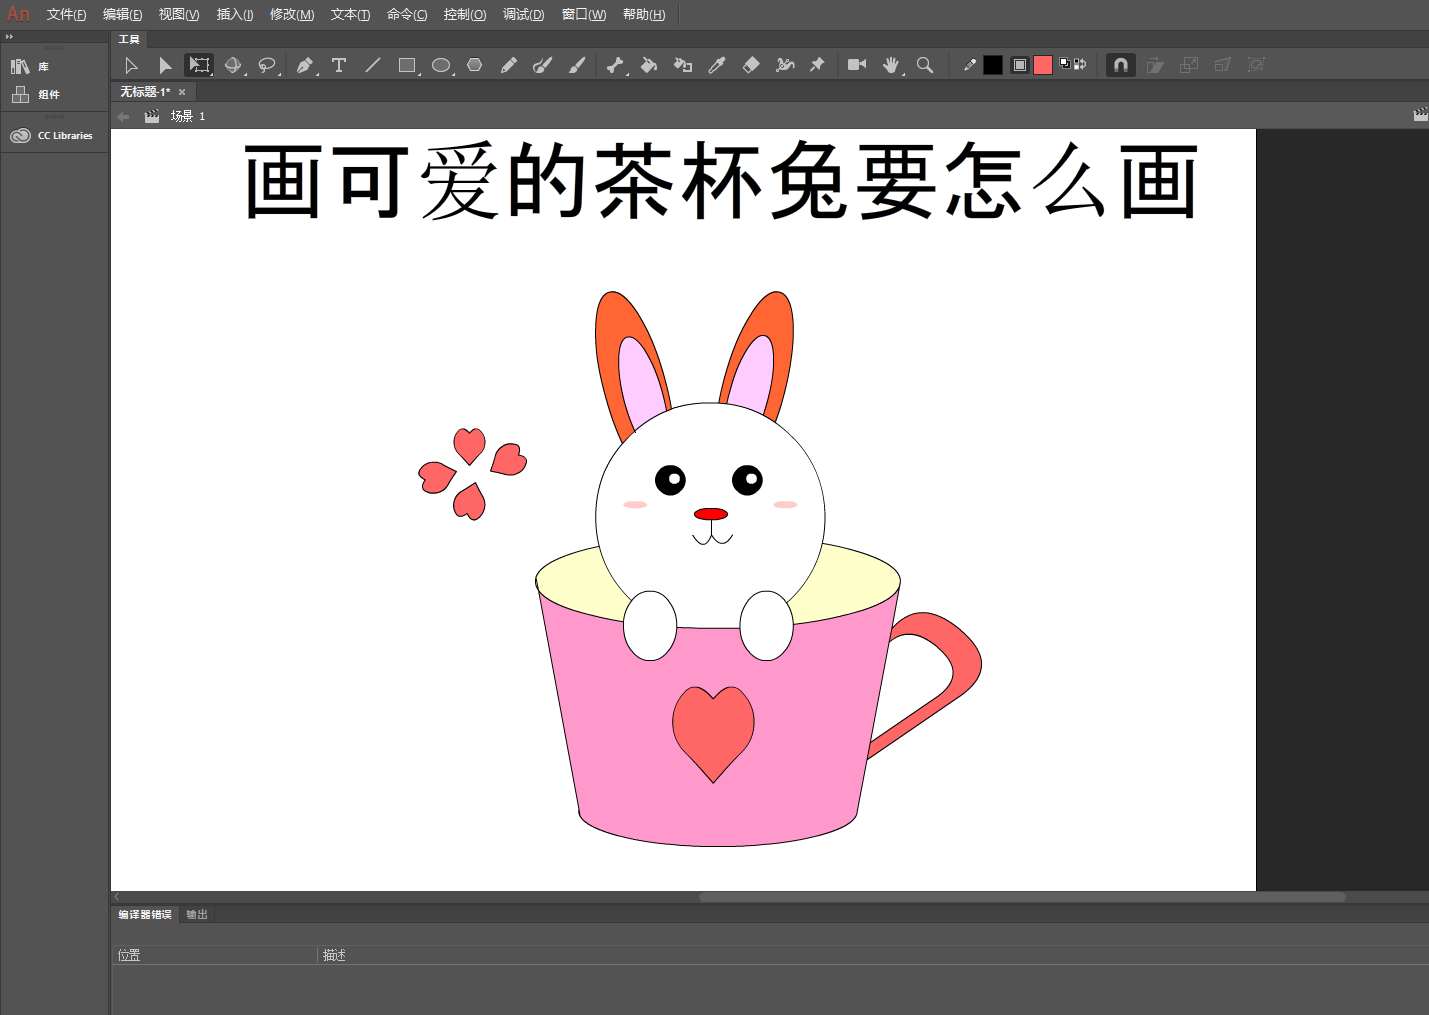
Task: Click the Description column header
Action: pos(873,955)
